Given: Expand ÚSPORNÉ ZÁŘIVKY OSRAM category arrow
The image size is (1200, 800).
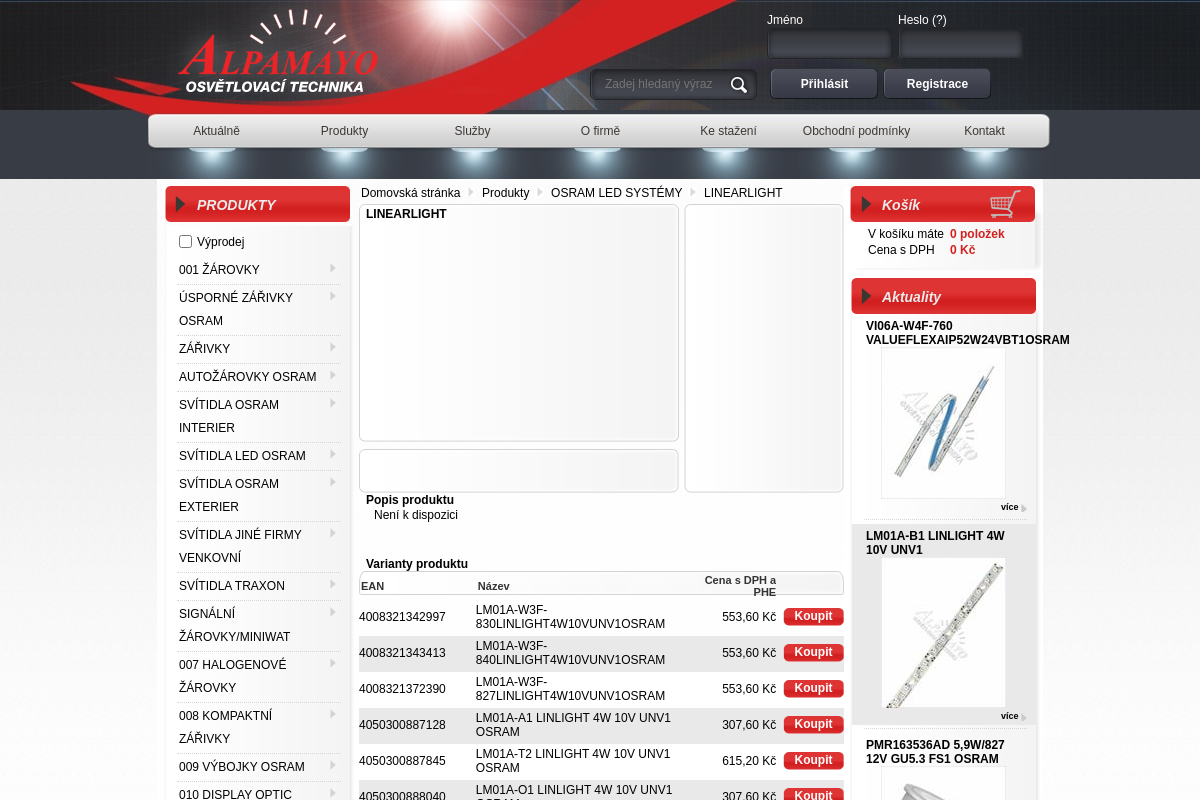Looking at the screenshot, I should pos(333,296).
